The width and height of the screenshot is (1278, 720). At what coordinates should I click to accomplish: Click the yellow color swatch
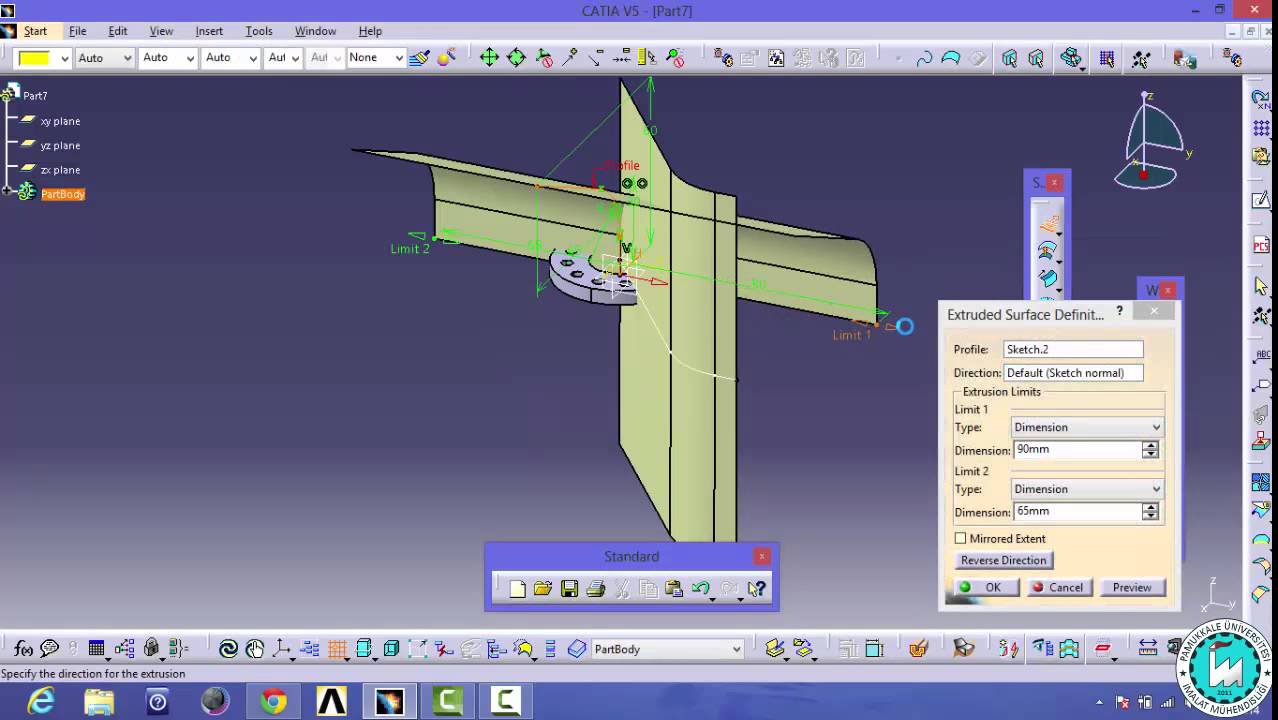[36, 58]
